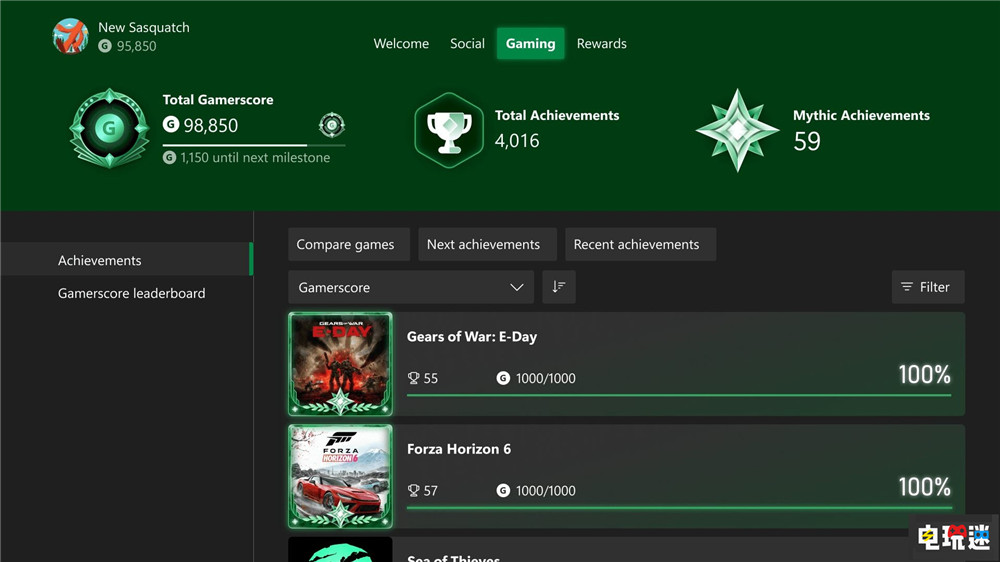Click the trophy icon beside 55
Screen dimensions: 1000x562
tap(413, 378)
